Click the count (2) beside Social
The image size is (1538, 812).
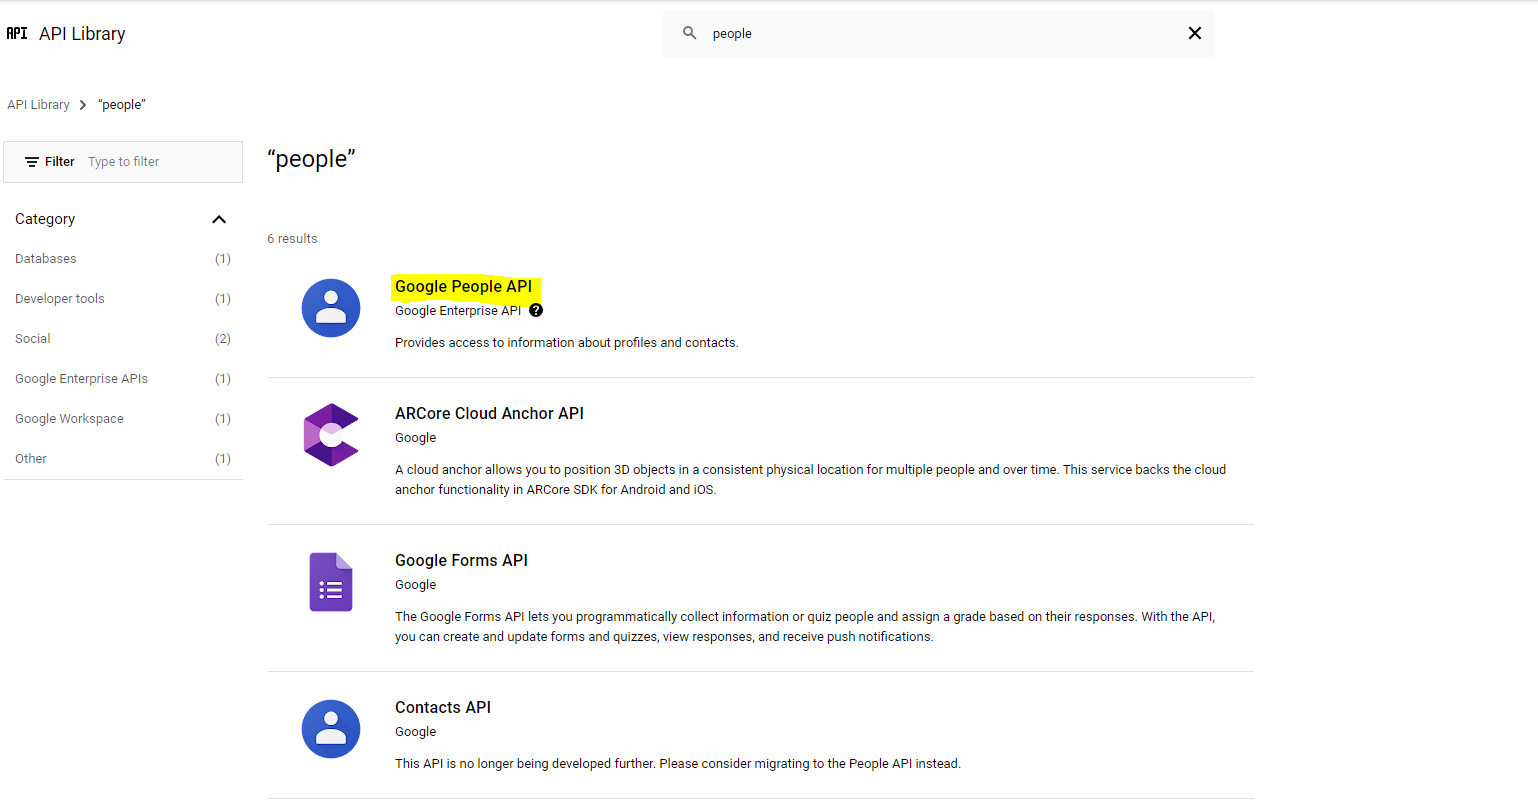pyautogui.click(x=223, y=339)
